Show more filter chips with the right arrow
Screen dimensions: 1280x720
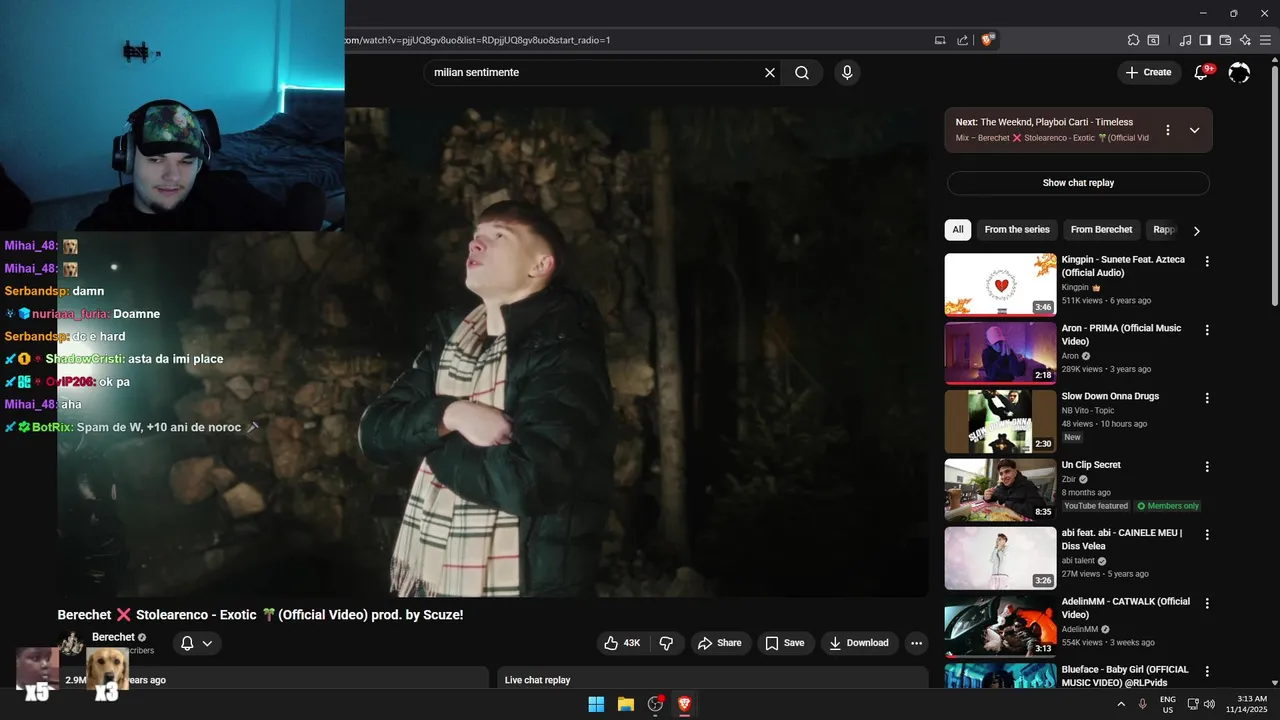coord(1196,231)
